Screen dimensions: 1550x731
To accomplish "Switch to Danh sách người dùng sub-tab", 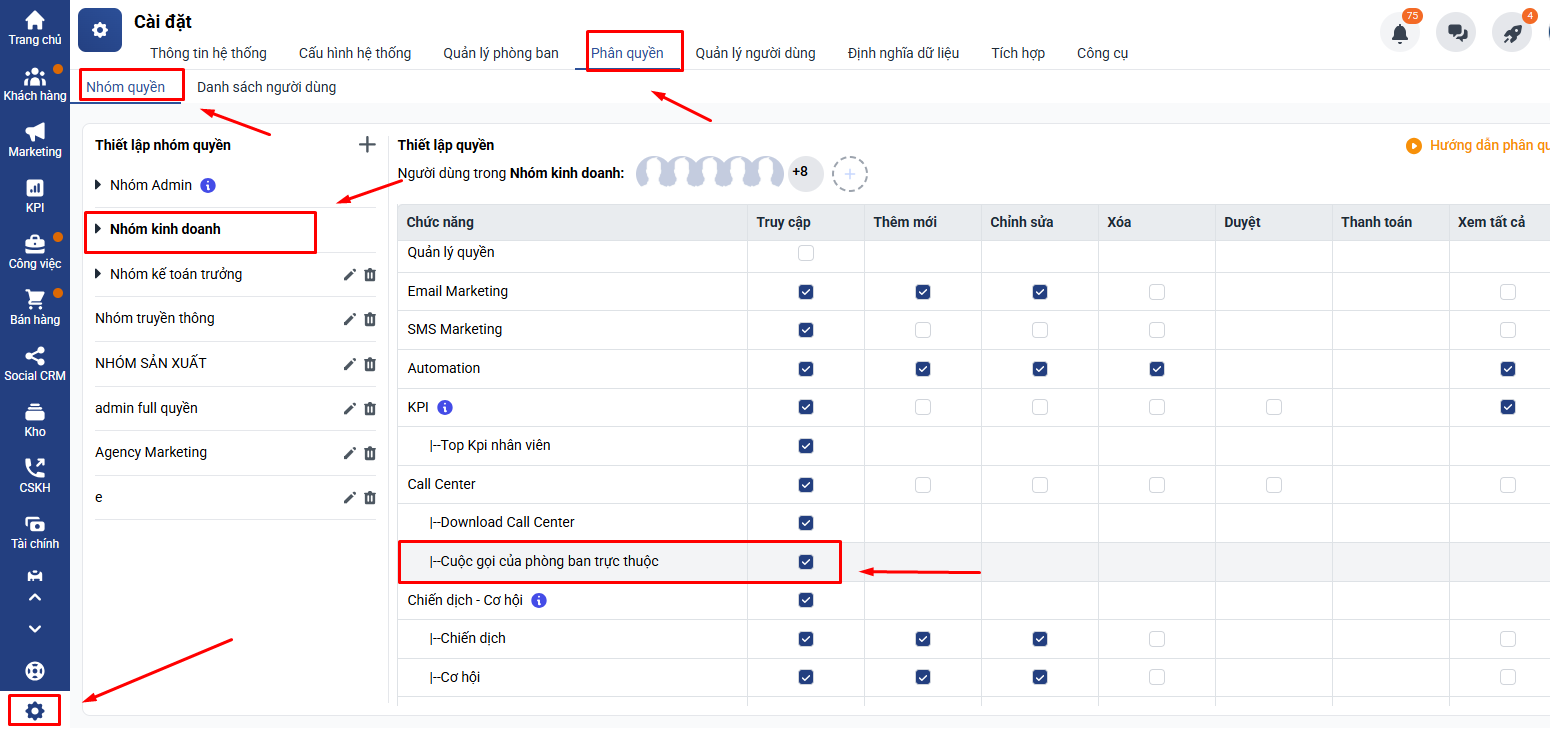I will pyautogui.click(x=266, y=87).
